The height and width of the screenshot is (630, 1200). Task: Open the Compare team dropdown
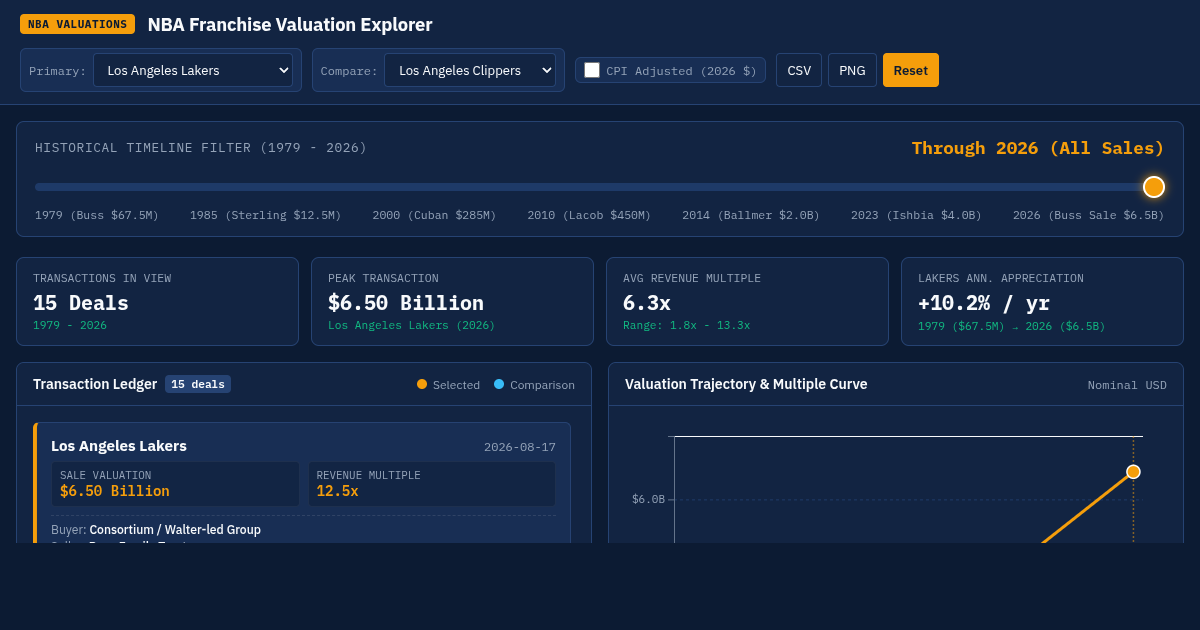click(470, 70)
